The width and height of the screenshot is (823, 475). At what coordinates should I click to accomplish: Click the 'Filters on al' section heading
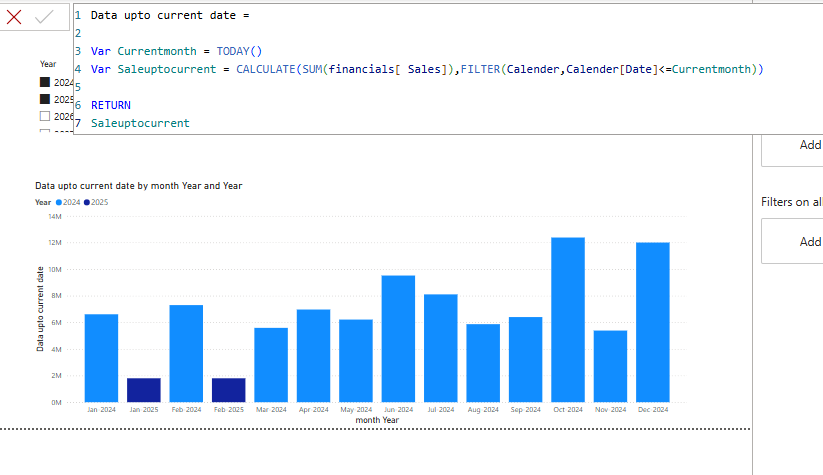pyautogui.click(x=792, y=202)
